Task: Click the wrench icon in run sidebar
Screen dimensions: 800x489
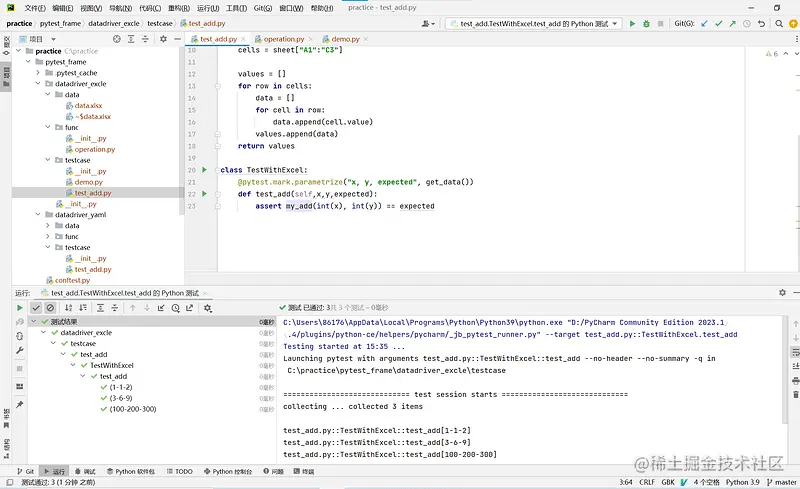Action: point(19,350)
